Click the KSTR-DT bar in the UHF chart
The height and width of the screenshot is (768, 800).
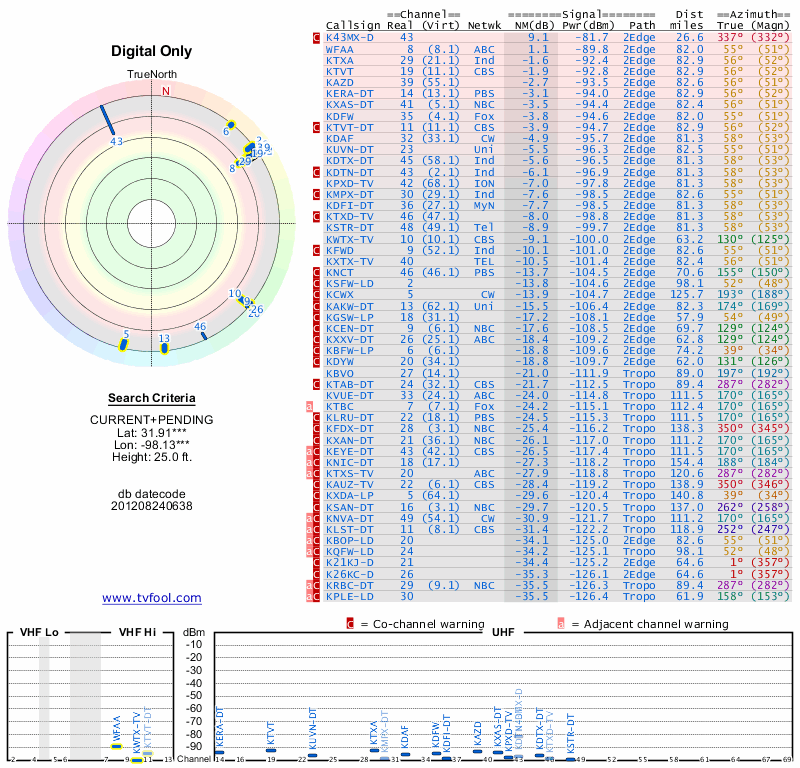(x=570, y=760)
